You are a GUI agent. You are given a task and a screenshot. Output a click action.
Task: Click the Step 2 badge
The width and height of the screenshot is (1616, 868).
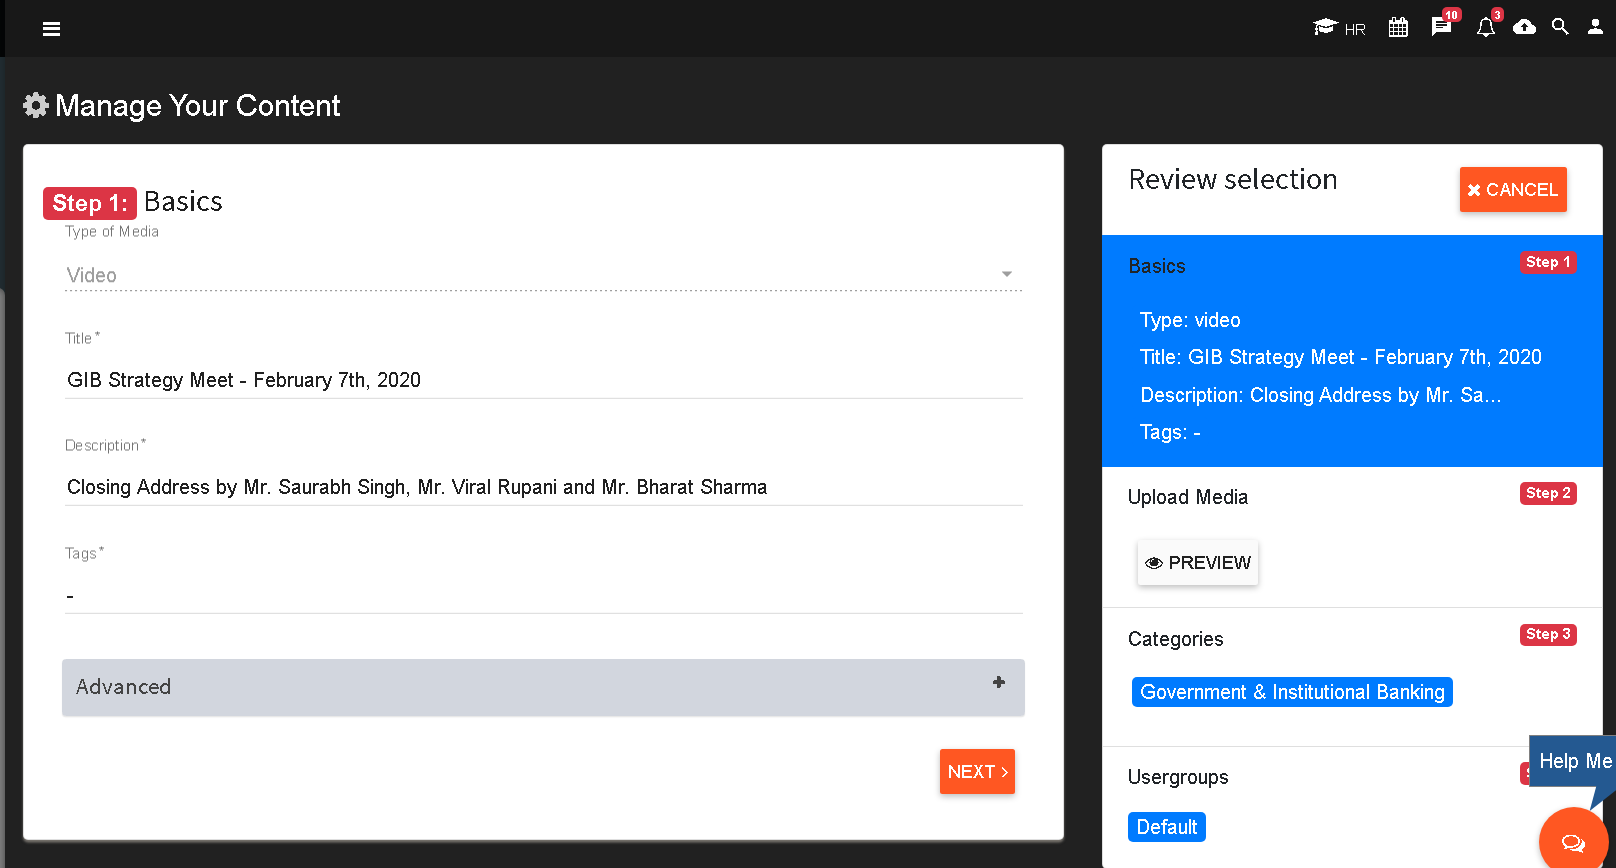[1548, 493]
